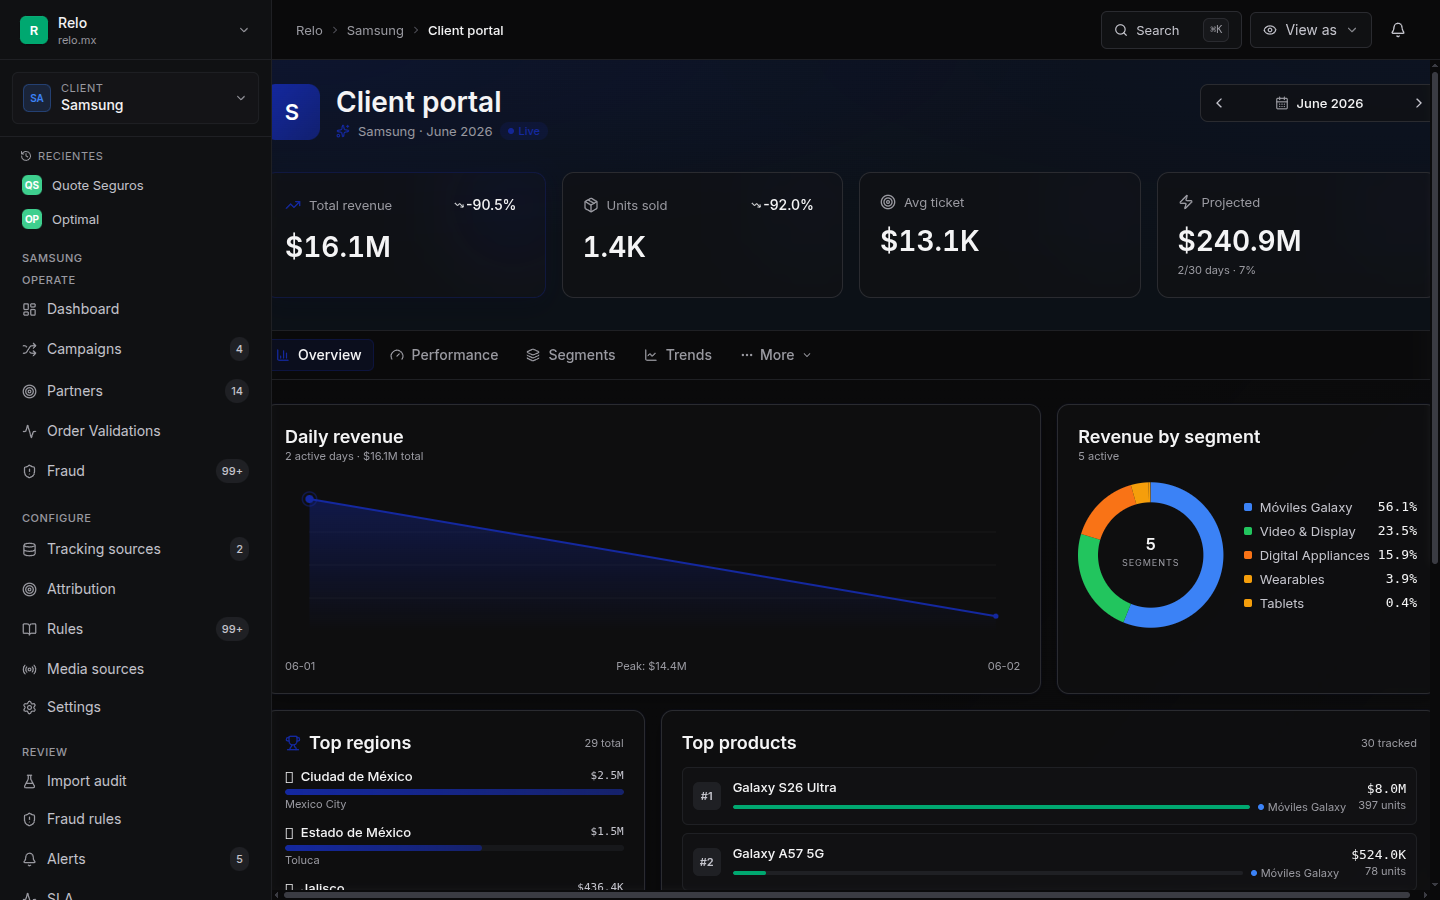
Task: Click Estado de México revenue bar
Action: pos(454,848)
